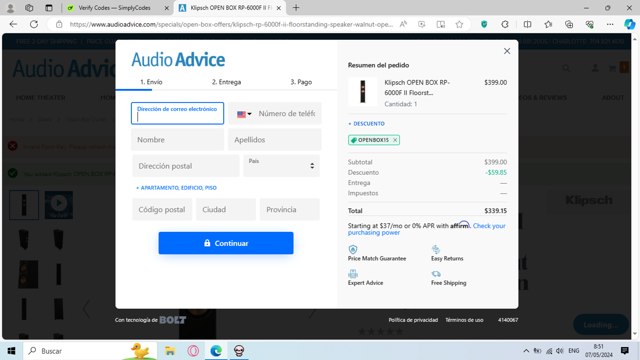Click the Audio Advice logo in modal

(178, 60)
